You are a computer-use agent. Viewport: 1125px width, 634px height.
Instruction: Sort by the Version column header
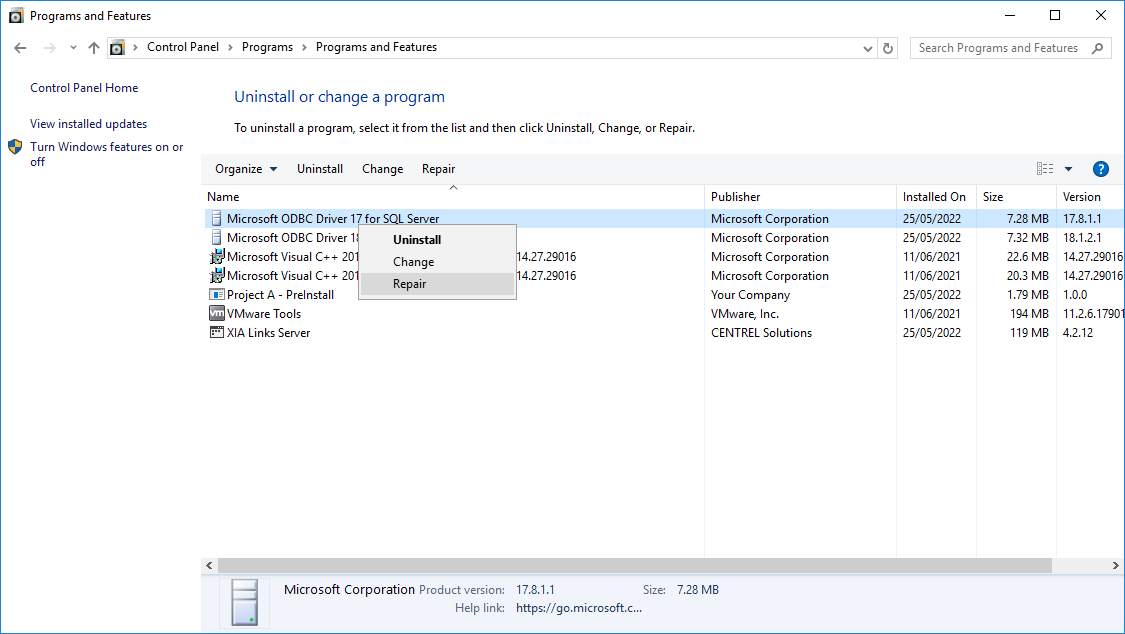1090,197
